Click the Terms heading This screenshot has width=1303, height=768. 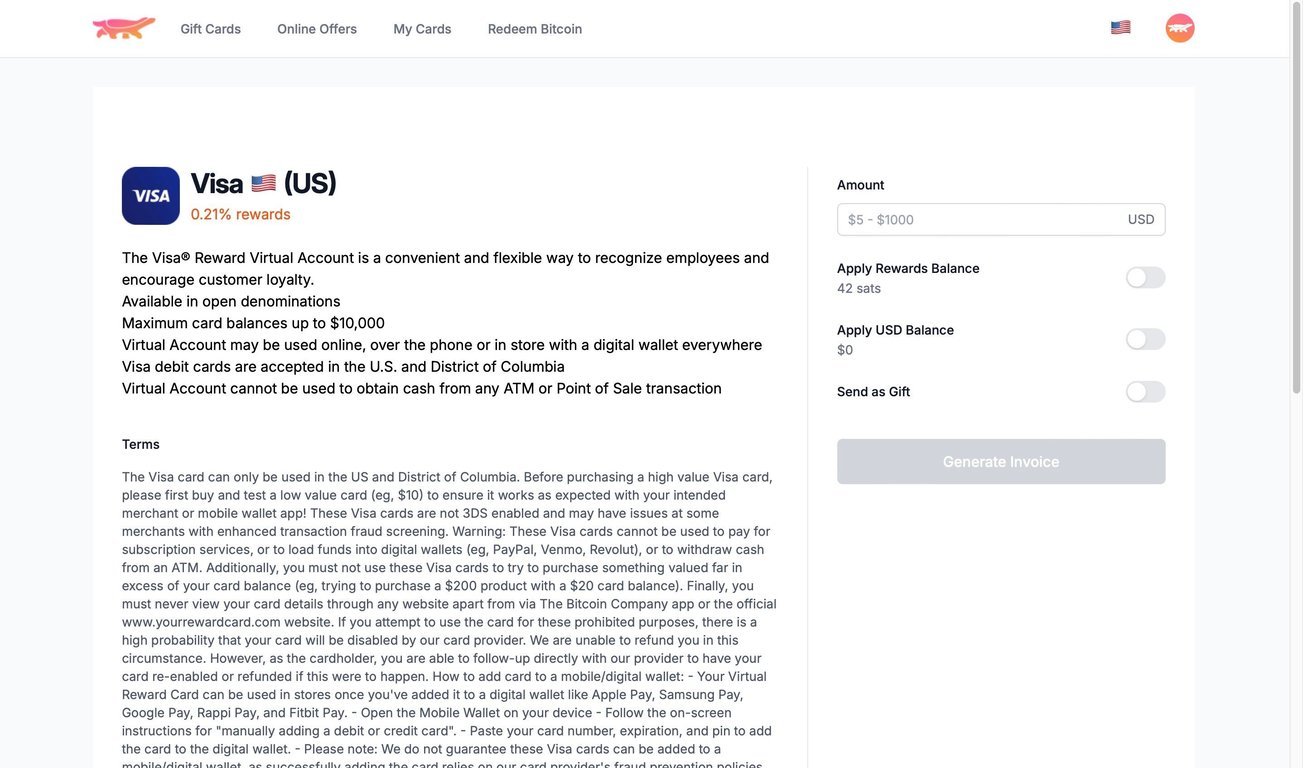(x=141, y=444)
